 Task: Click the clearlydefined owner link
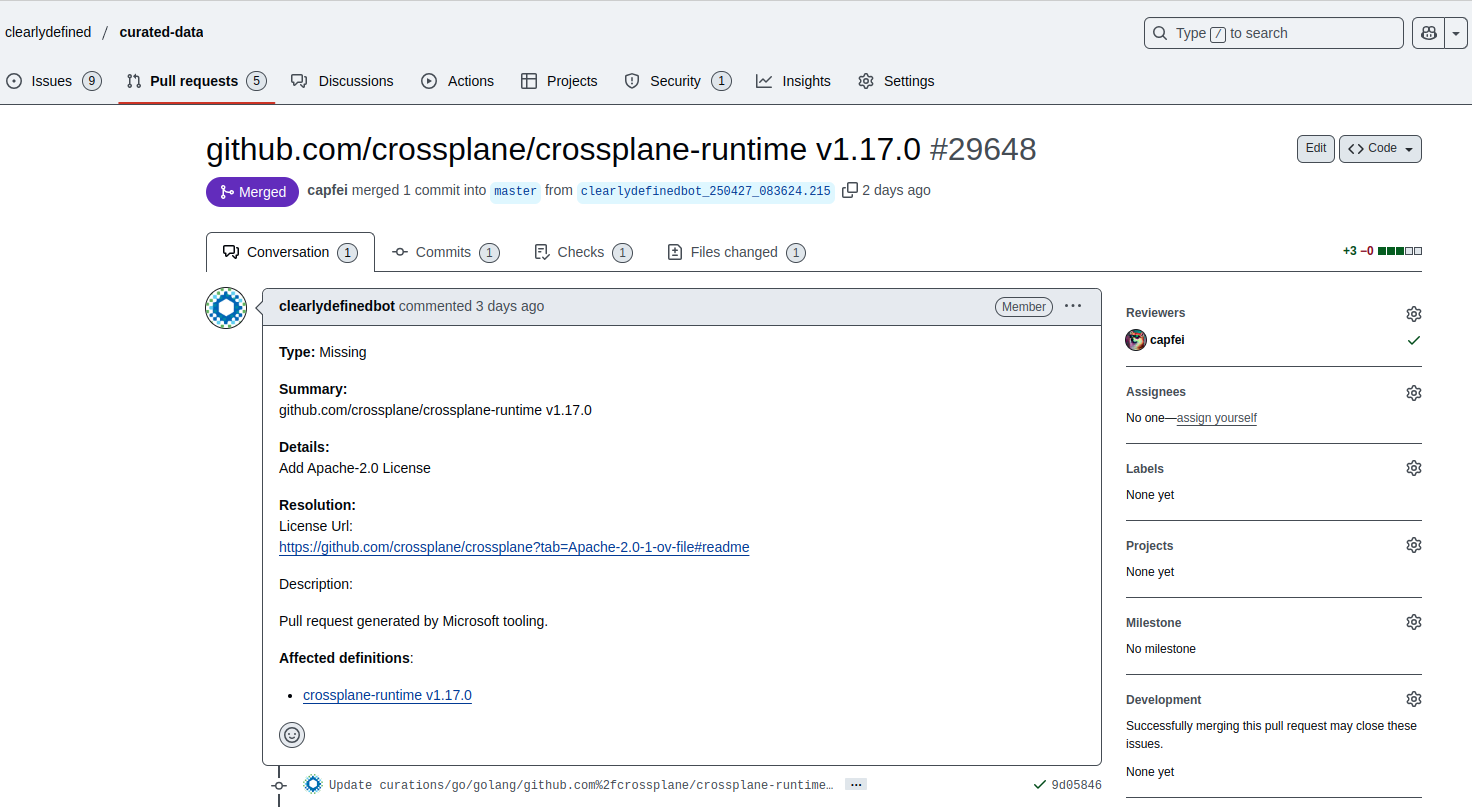click(48, 32)
